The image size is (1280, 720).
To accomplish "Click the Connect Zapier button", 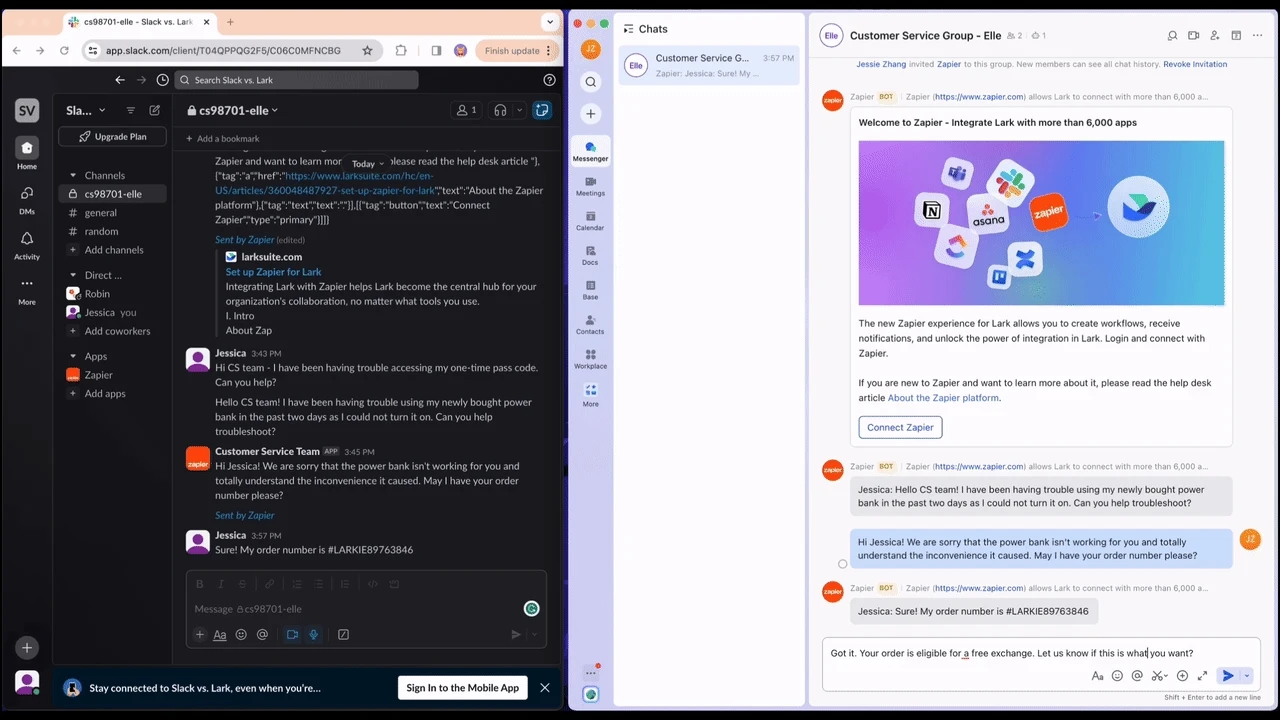I will [900, 427].
